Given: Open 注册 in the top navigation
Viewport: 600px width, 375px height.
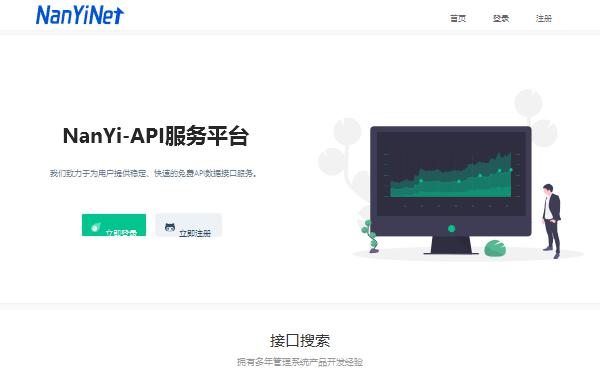Looking at the screenshot, I should [x=543, y=18].
